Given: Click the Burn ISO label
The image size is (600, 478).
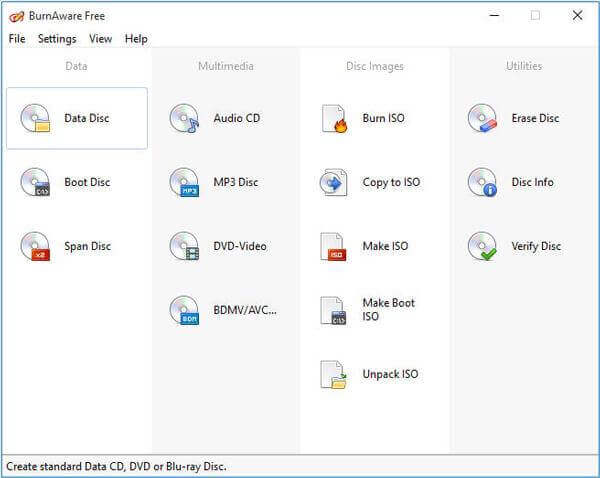Looking at the screenshot, I should pyautogui.click(x=383, y=118).
